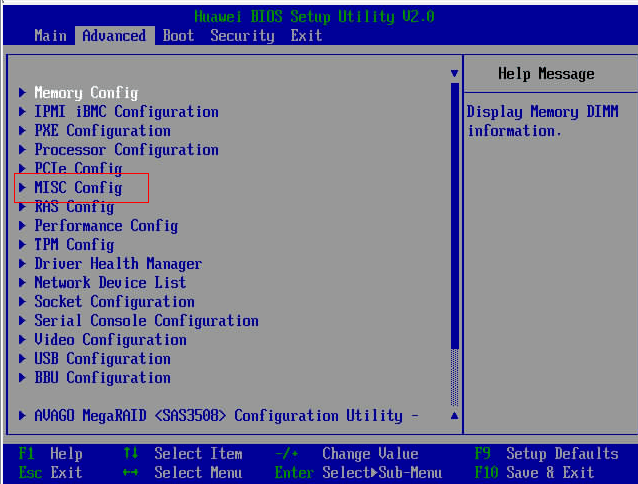
Task: Open Memory Config submenu
Action: (86, 93)
